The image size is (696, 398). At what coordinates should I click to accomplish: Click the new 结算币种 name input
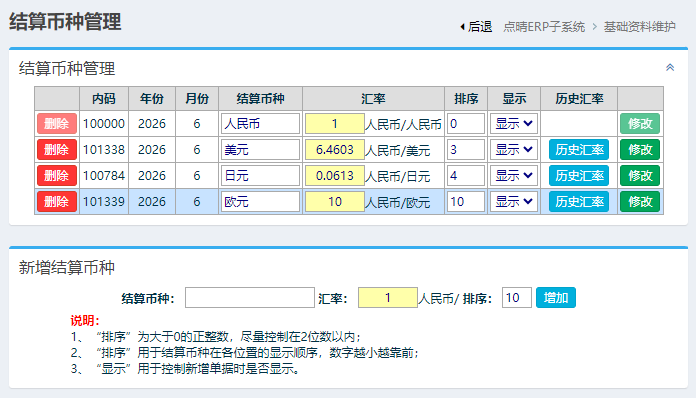pos(249,298)
